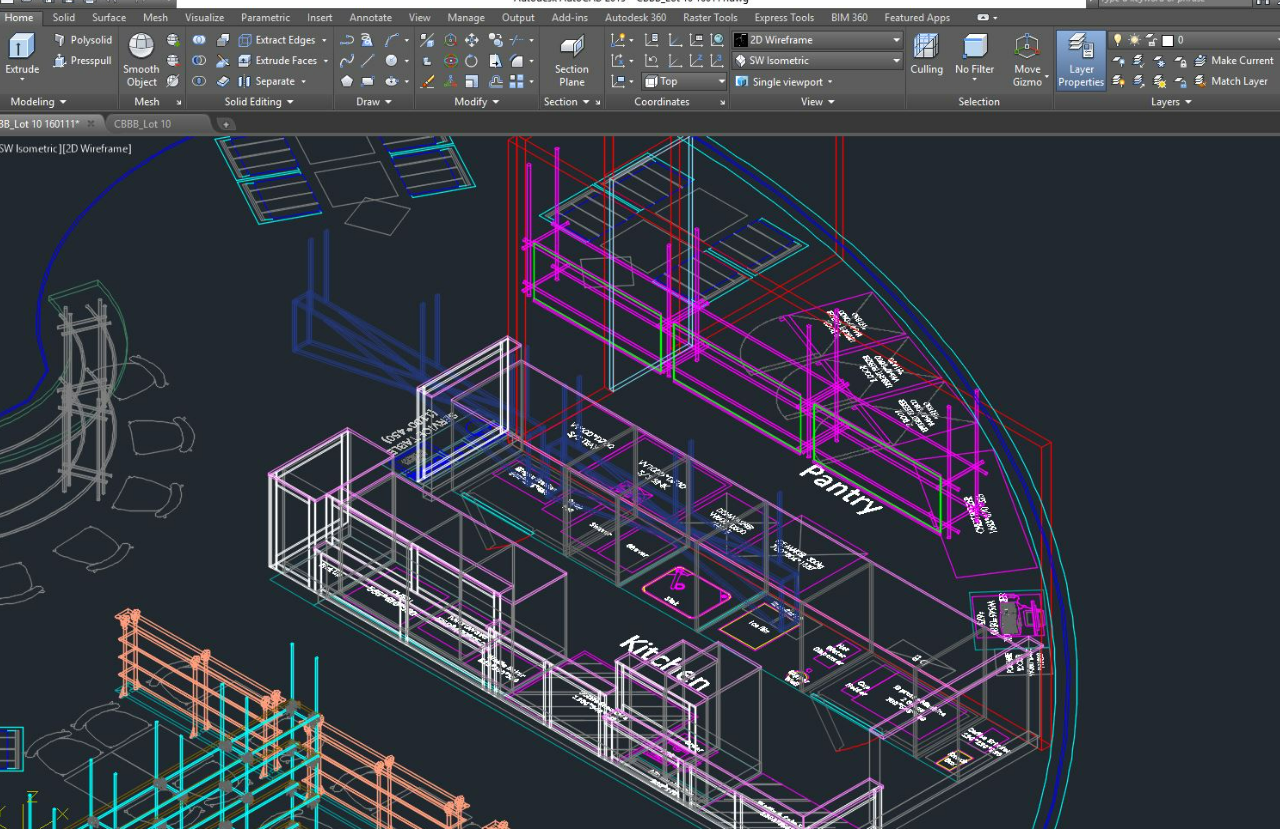Open the Top UCS dropdown

(684, 82)
